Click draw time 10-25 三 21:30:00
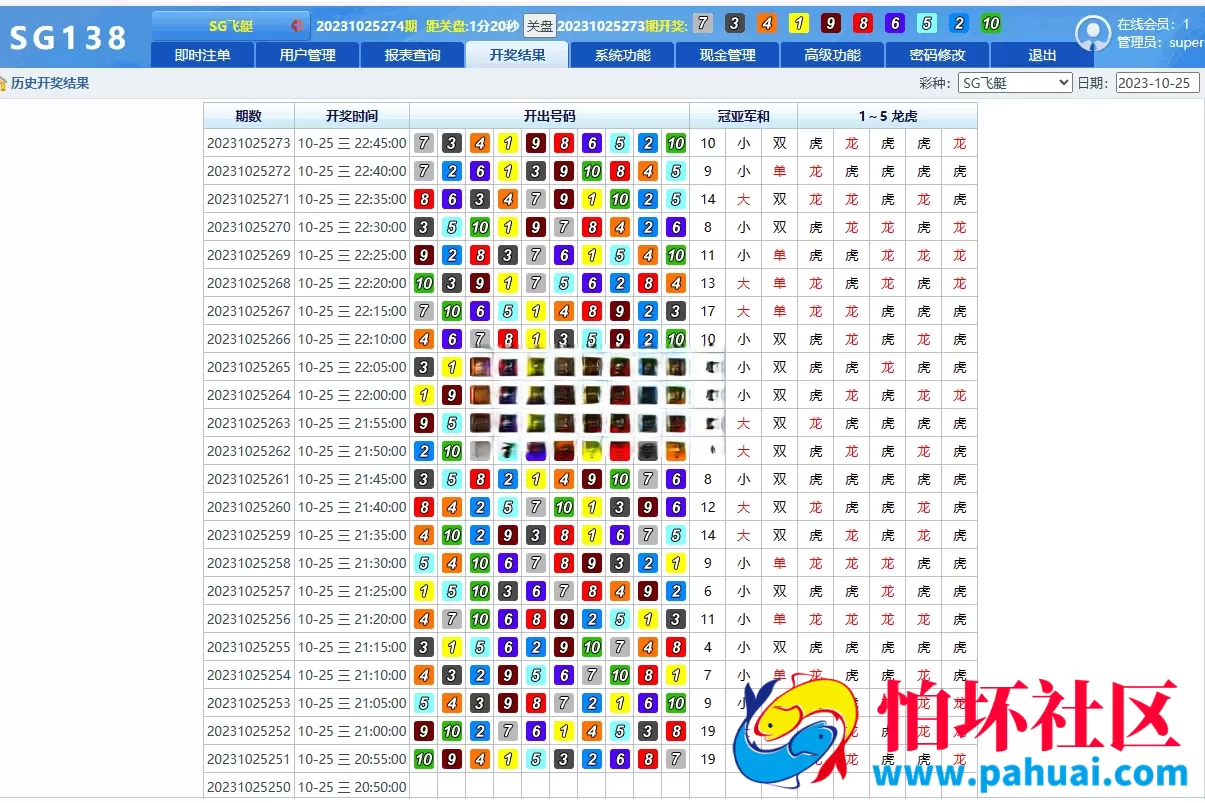Image resolution: width=1205 pixels, height=803 pixels. [x=352, y=563]
